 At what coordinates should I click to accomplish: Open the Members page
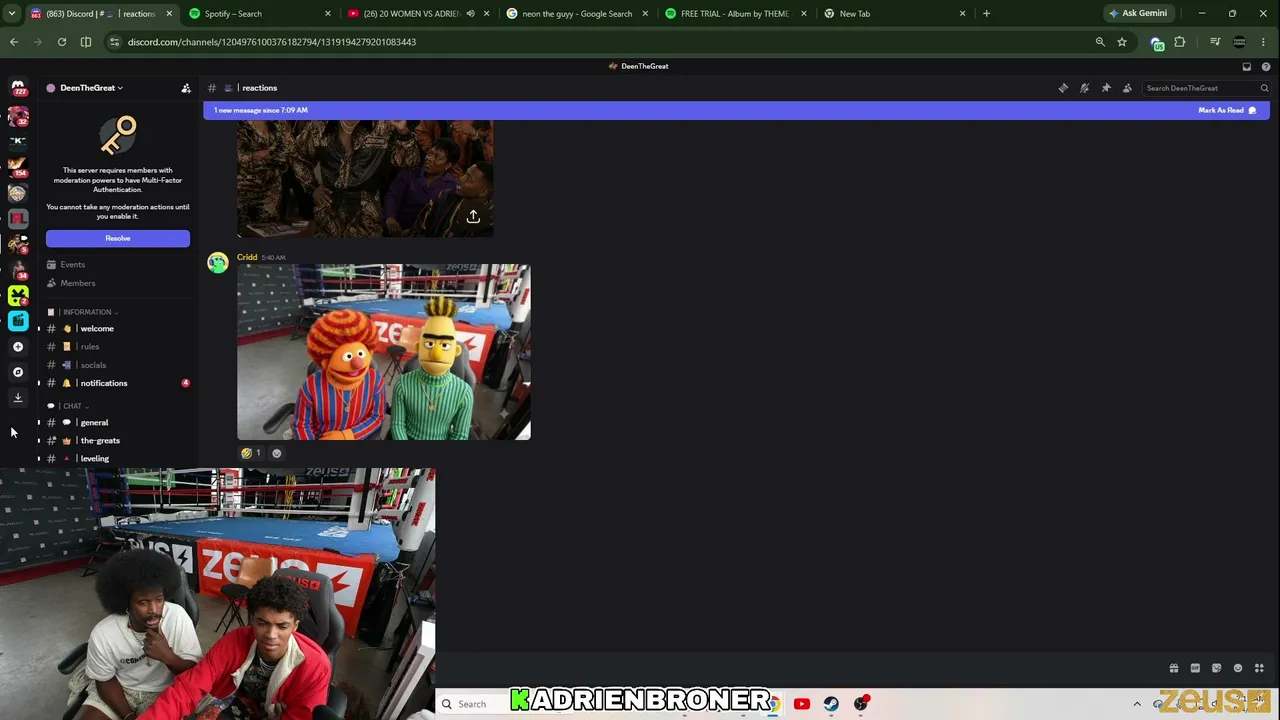point(118,283)
